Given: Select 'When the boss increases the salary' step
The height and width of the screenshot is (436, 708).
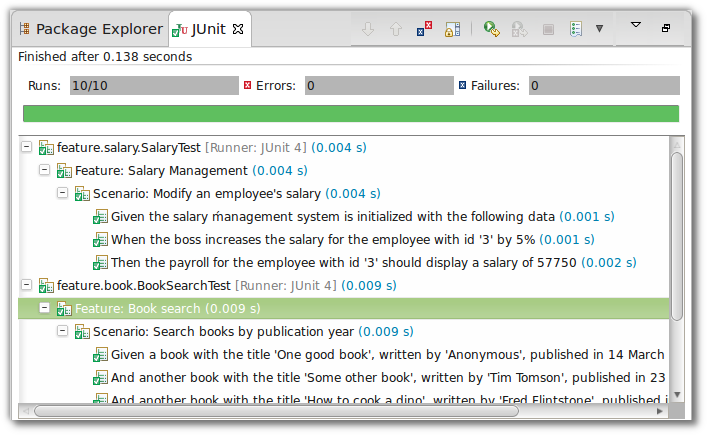Looking at the screenshot, I should tap(328, 239).
